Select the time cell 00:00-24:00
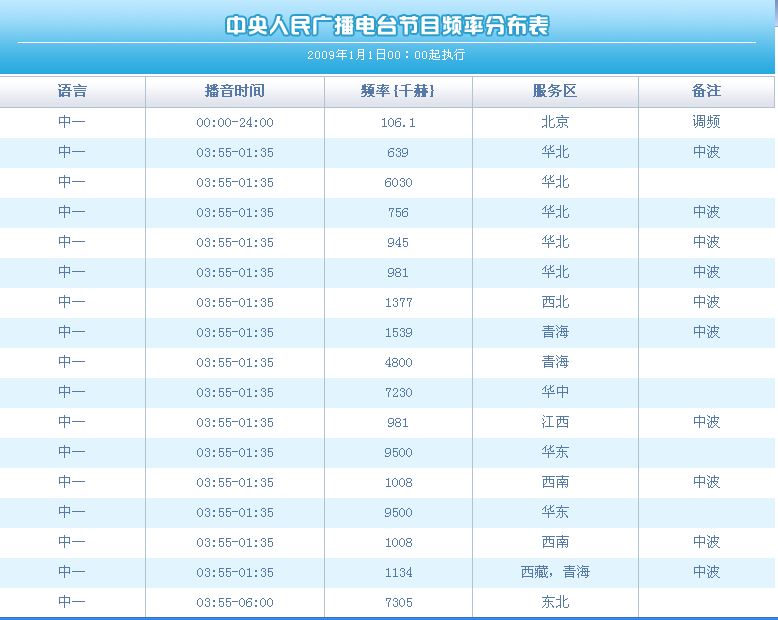 point(235,123)
